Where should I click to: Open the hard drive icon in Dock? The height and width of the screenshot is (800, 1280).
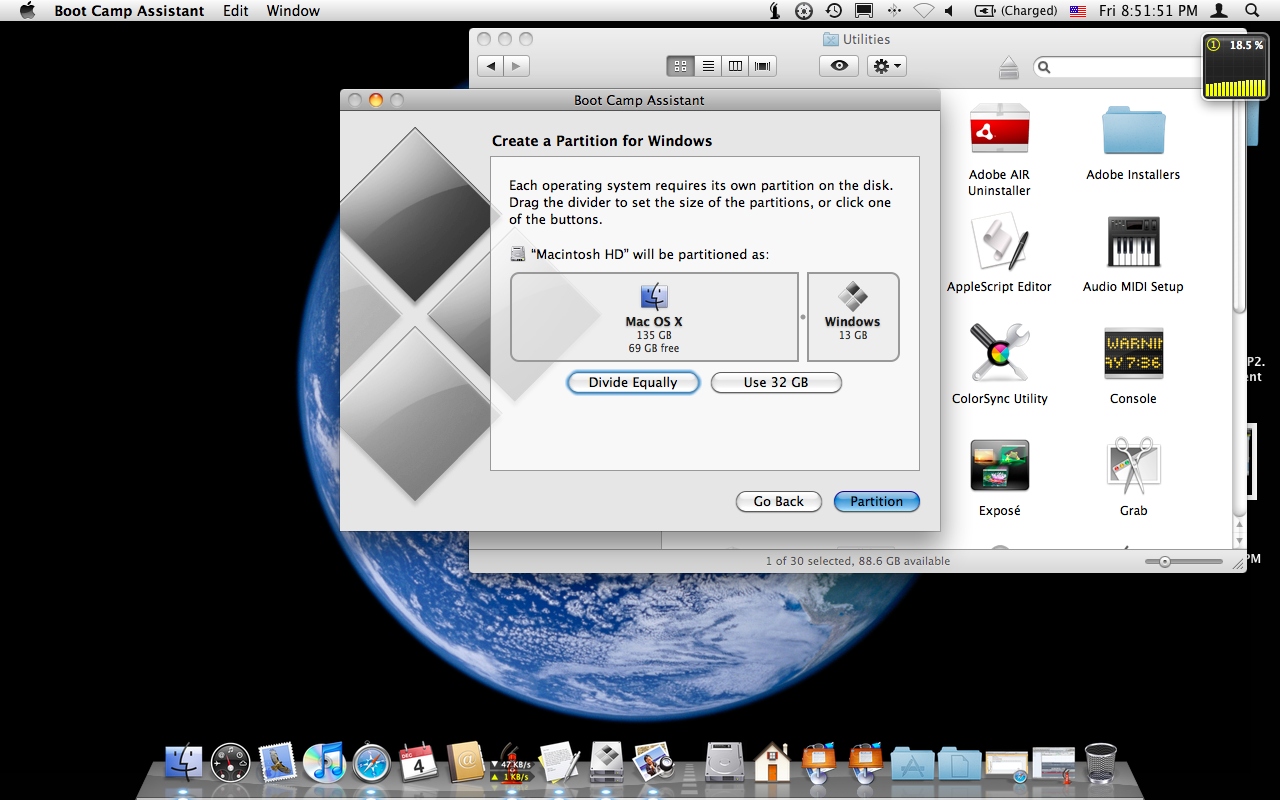[x=725, y=763]
